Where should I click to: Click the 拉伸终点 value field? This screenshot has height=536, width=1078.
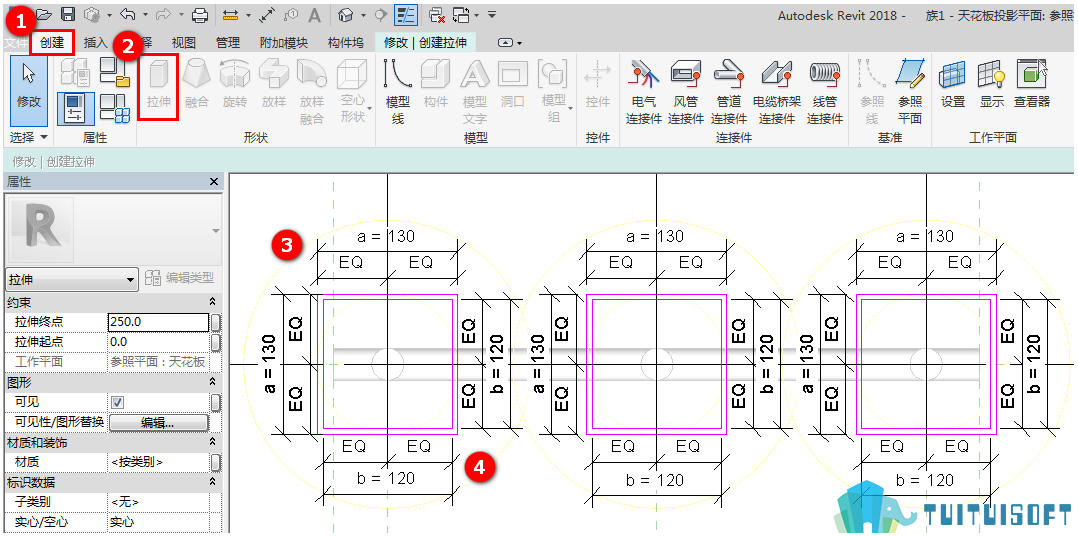coord(158,322)
